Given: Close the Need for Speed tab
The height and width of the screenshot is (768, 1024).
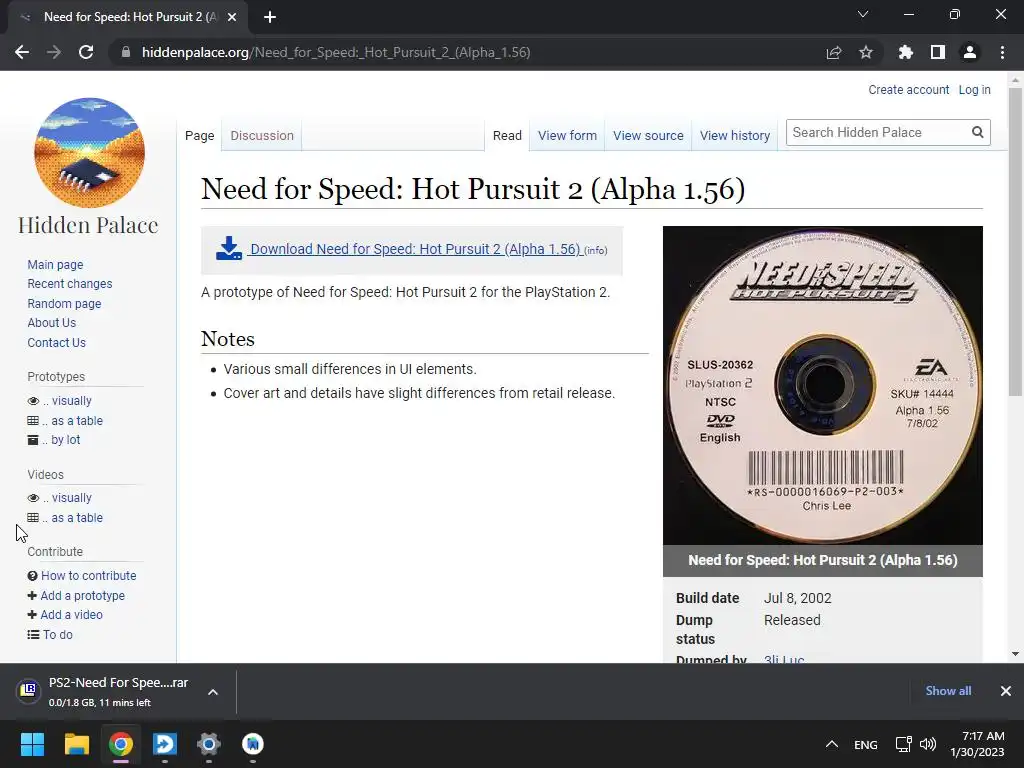Looking at the screenshot, I should [x=232, y=17].
